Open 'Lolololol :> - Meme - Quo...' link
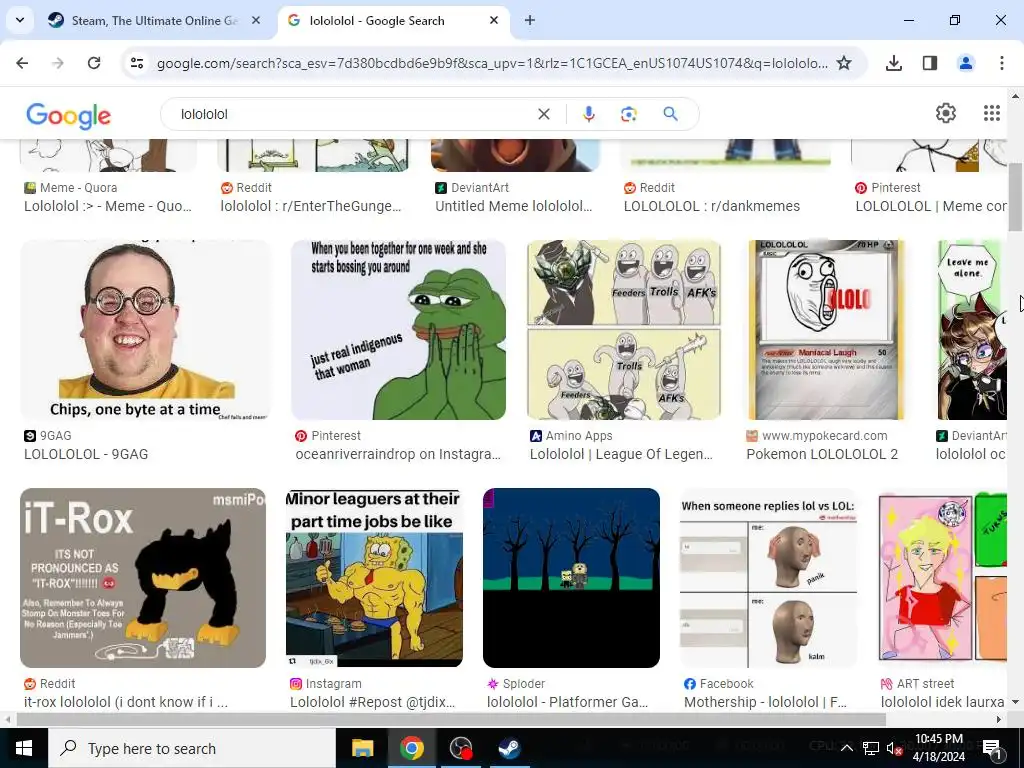Screen dimensions: 1024x768 [x=108, y=206]
